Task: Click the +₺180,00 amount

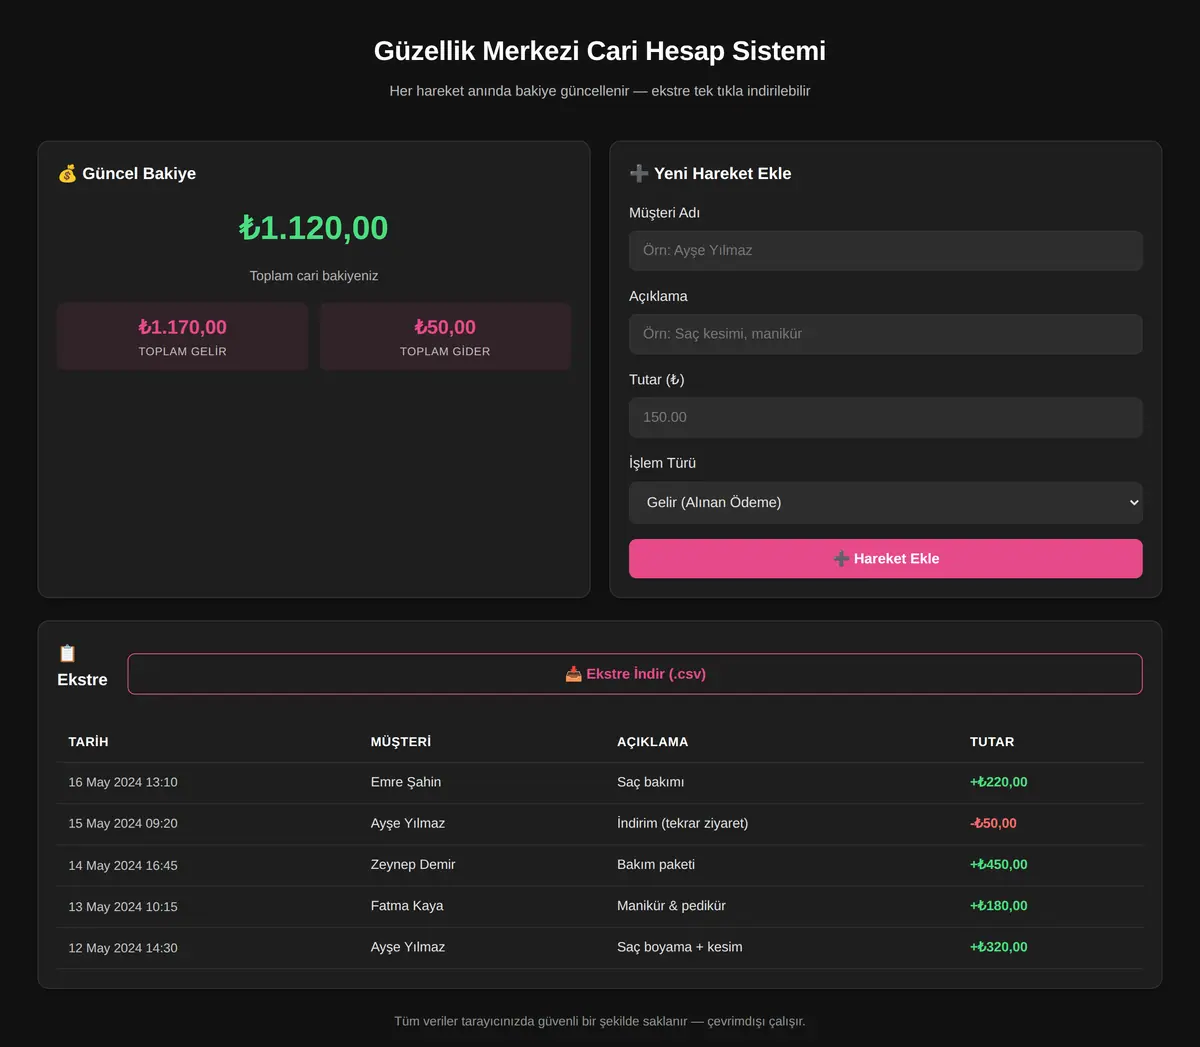Action: pos(999,906)
